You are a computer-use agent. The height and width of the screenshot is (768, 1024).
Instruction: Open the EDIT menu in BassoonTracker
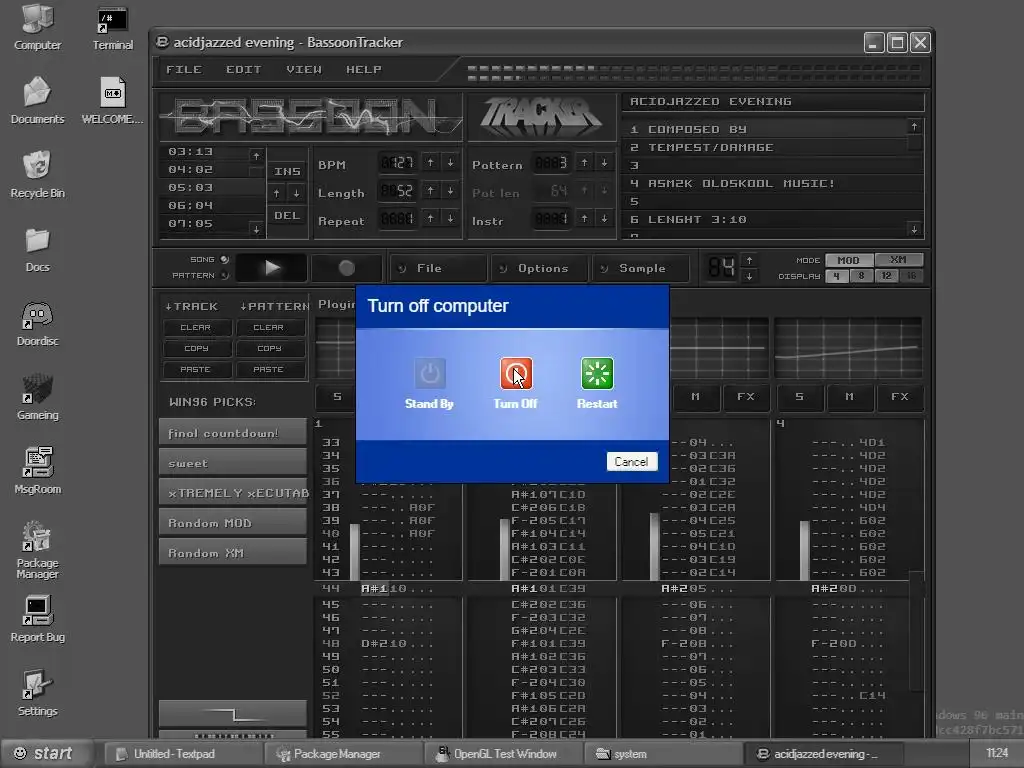(244, 69)
